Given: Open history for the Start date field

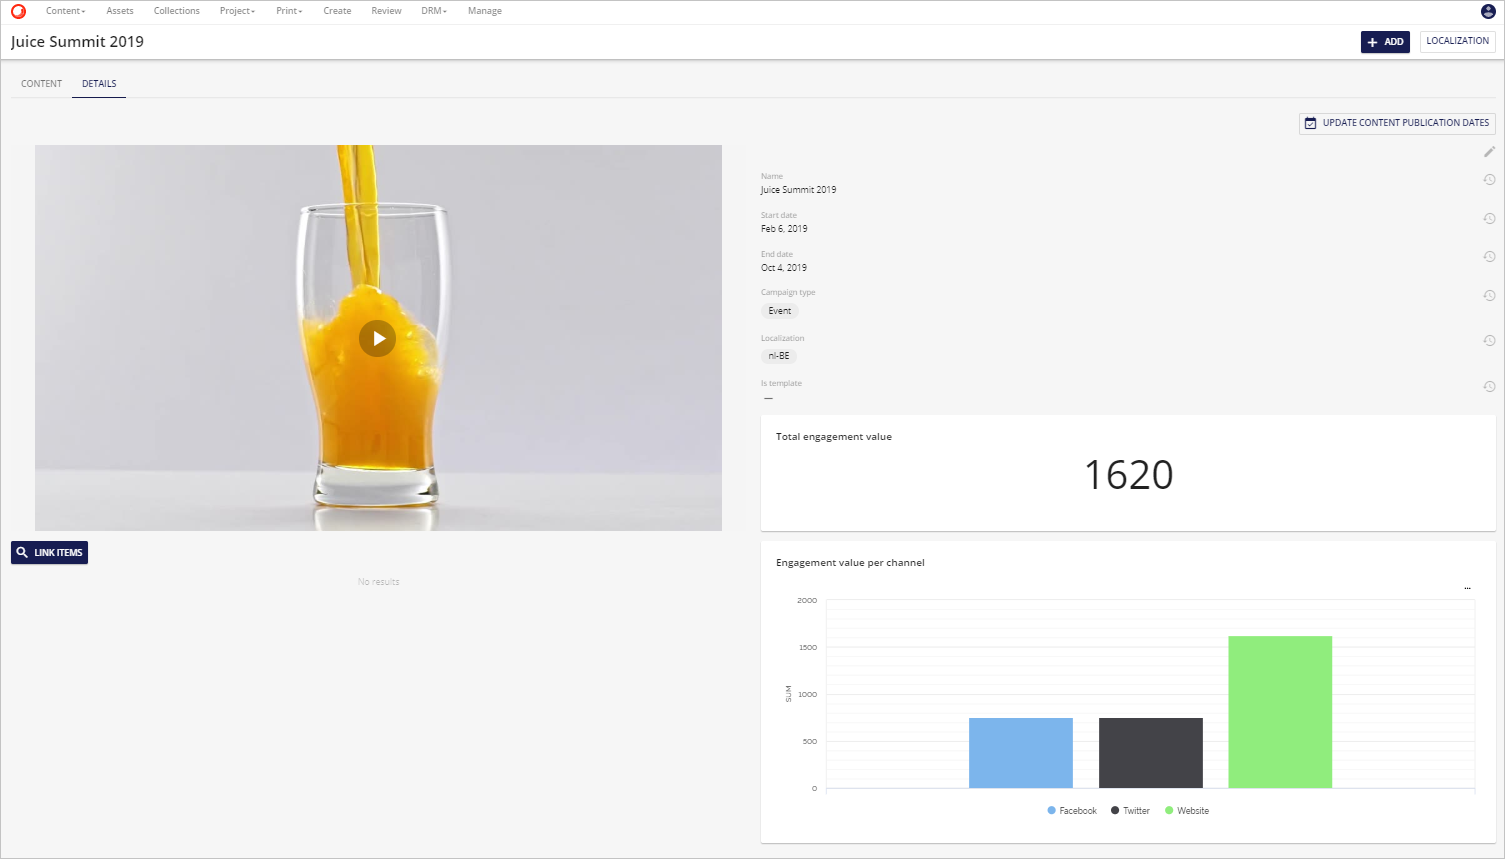Looking at the screenshot, I should pos(1489,219).
